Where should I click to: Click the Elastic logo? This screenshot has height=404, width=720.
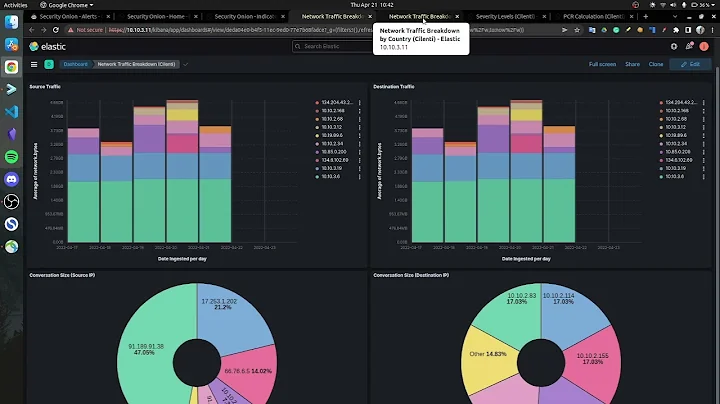pos(48,46)
